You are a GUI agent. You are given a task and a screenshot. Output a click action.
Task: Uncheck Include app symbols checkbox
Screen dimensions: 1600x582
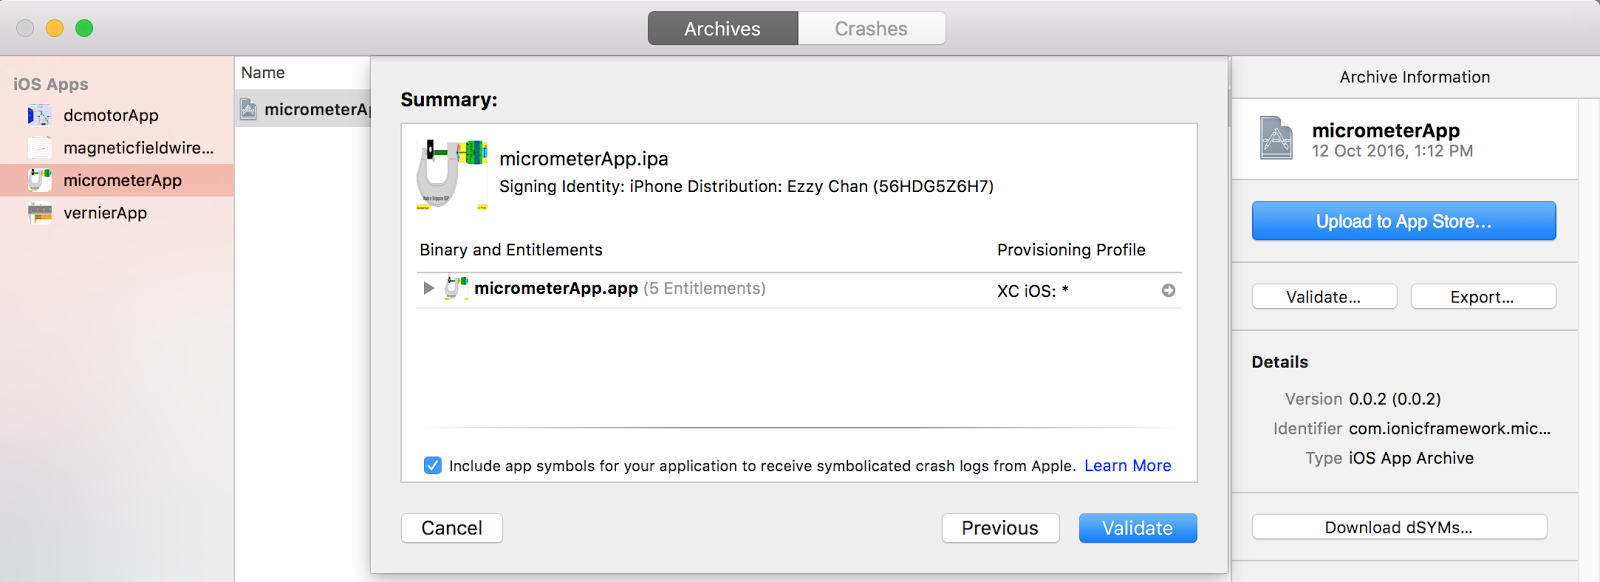pos(433,465)
